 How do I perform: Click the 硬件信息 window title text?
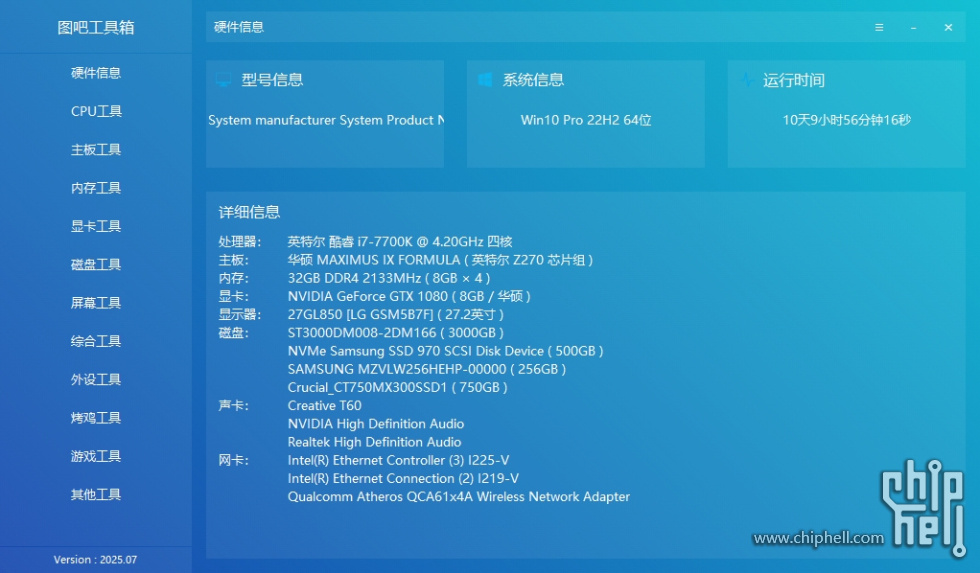coord(239,27)
